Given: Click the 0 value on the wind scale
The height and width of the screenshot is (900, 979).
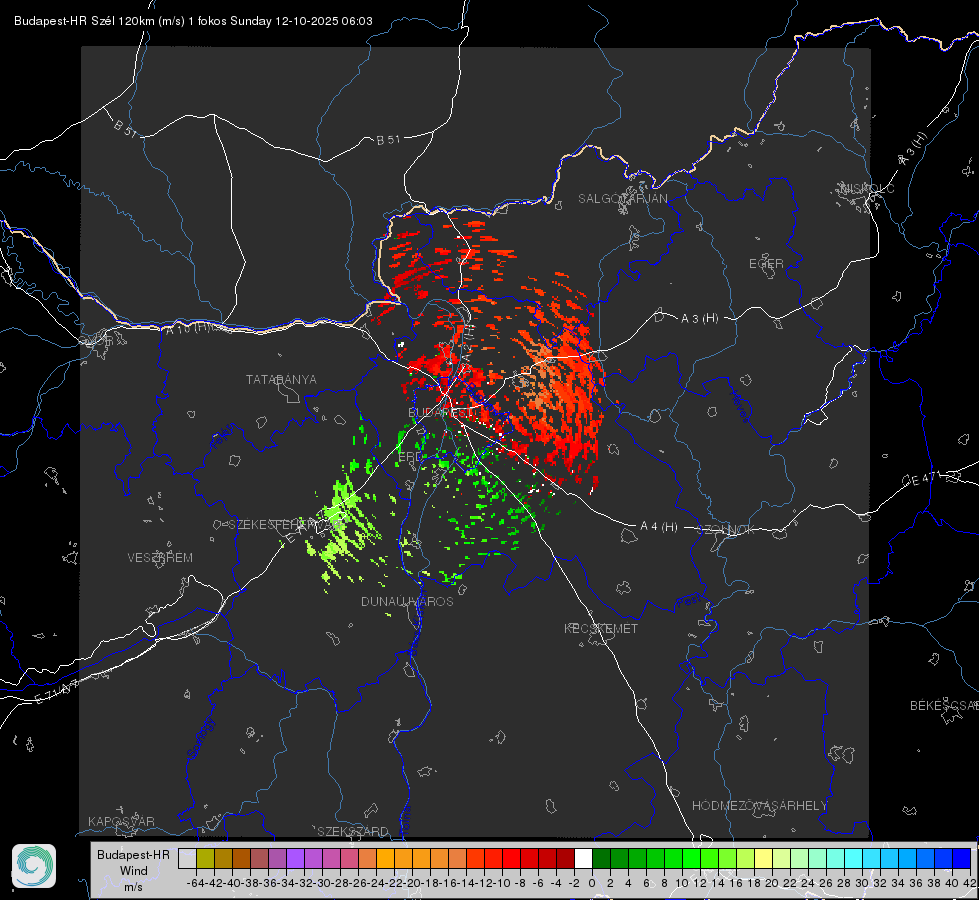Looking at the screenshot, I should coord(592,883).
